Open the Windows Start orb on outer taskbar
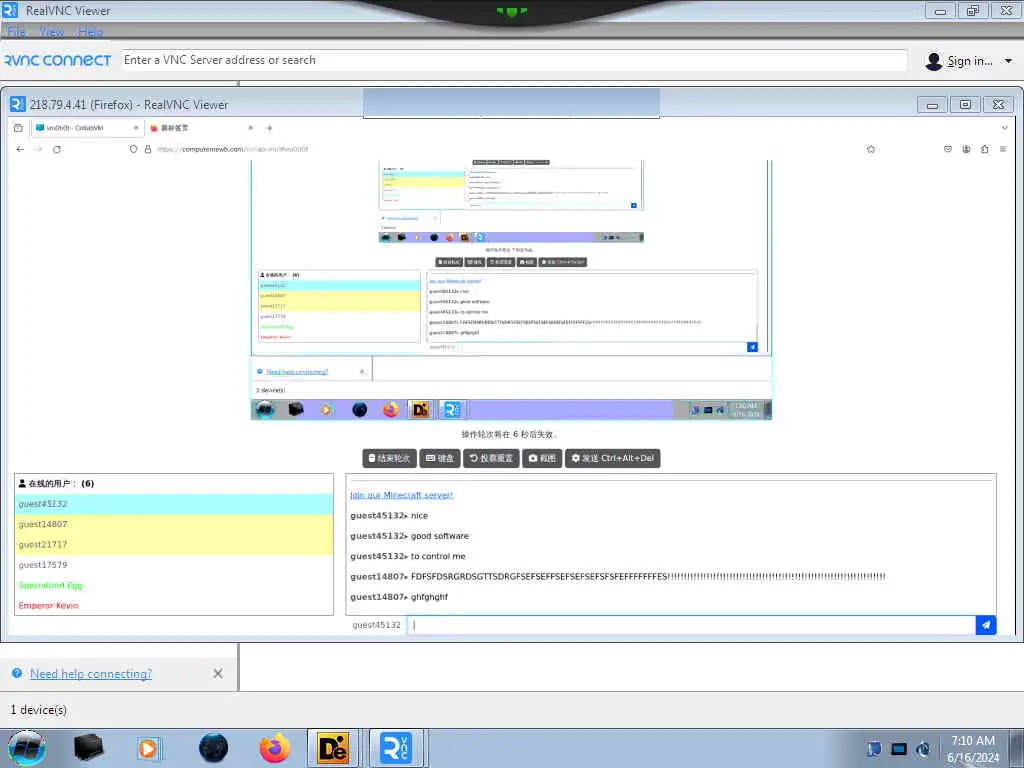The image size is (1024, 768). pos(27,748)
